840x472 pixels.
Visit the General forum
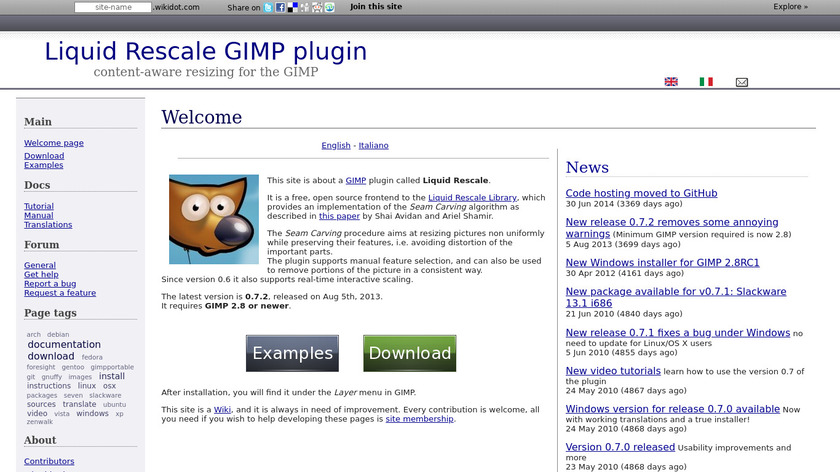[x=40, y=265]
